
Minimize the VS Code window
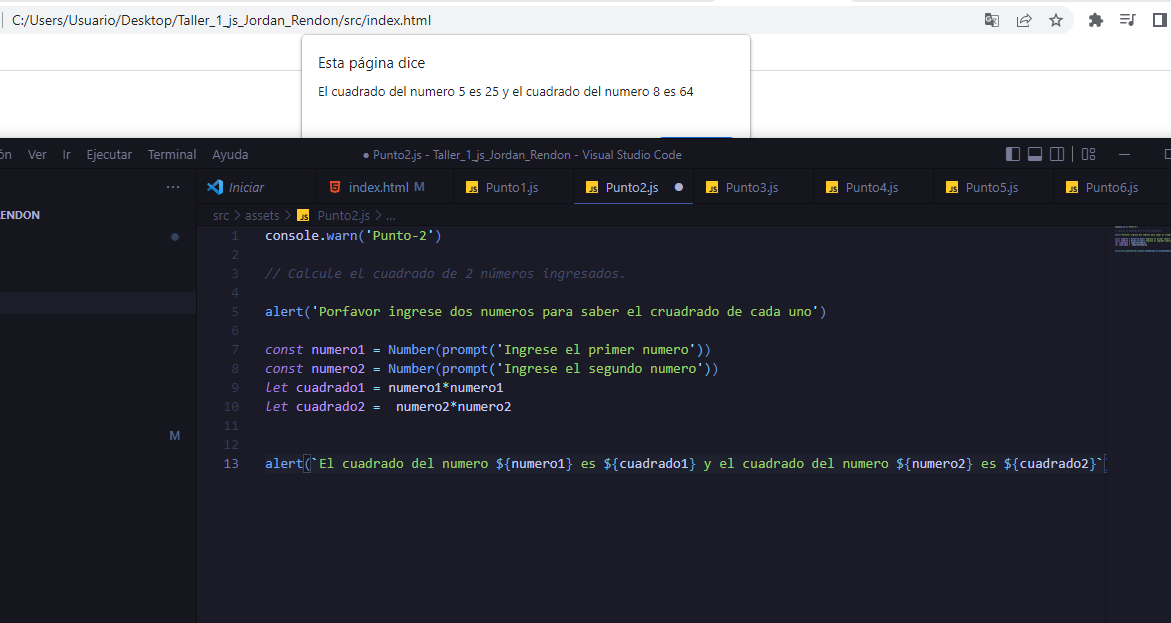point(1124,154)
